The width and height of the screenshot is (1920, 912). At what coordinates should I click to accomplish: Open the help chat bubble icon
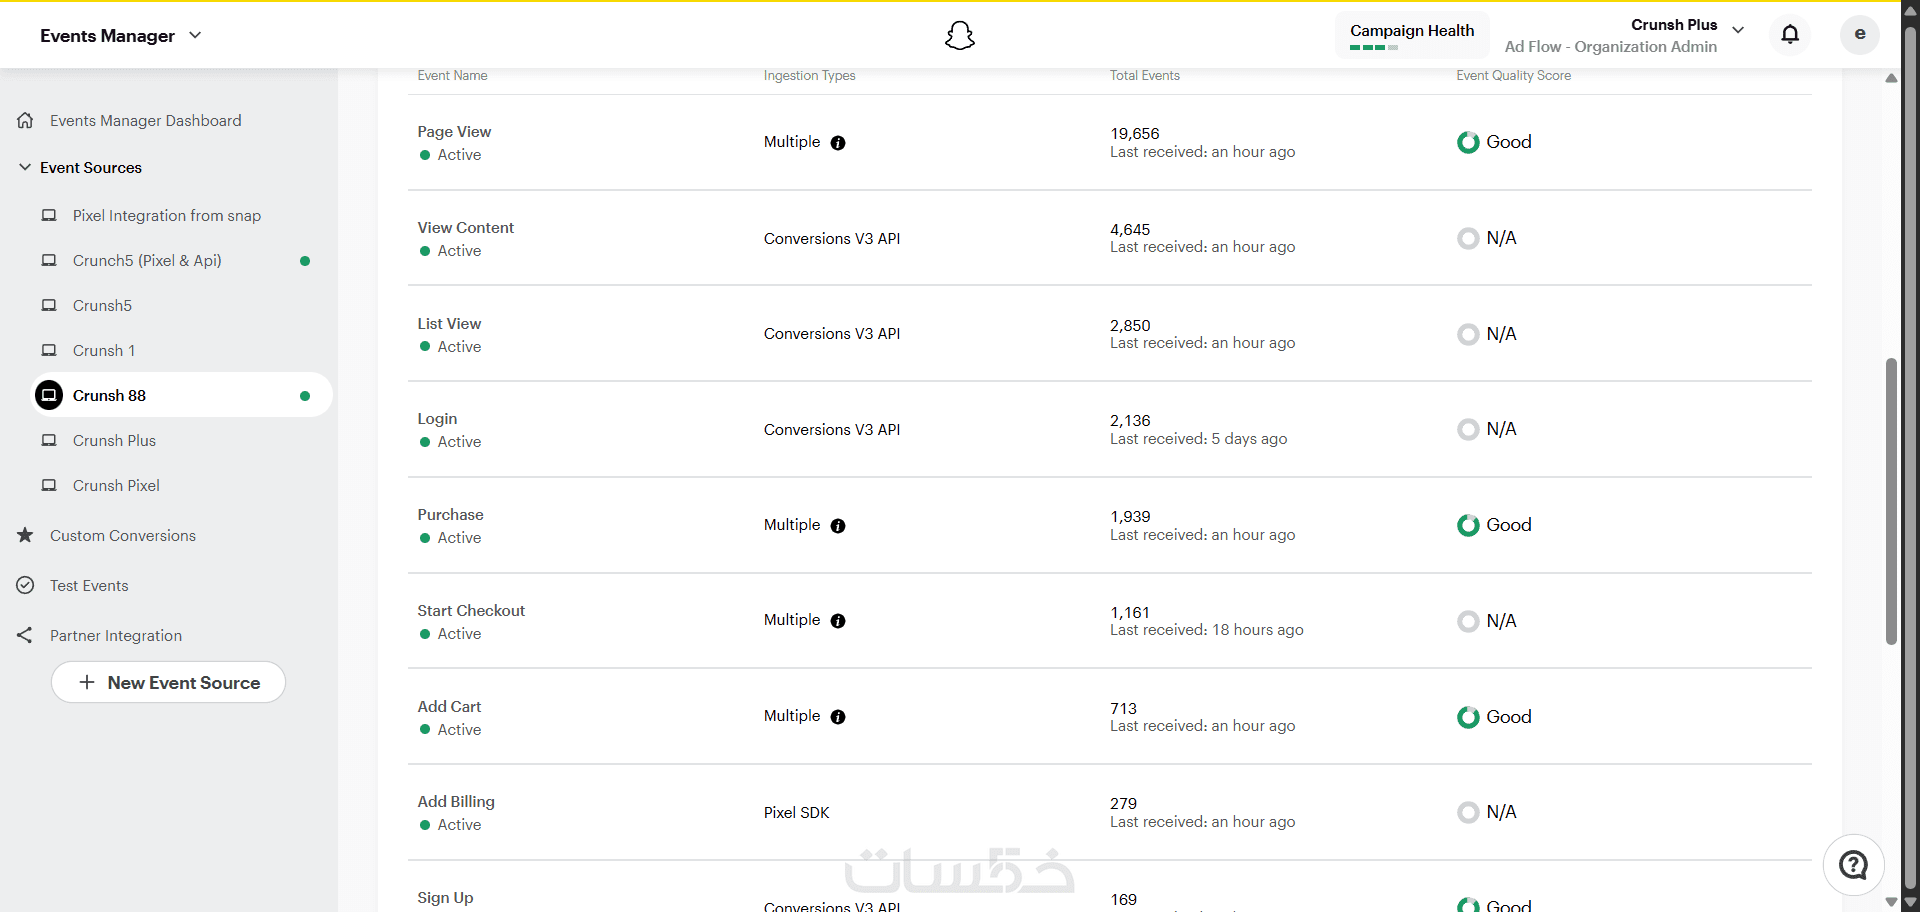[x=1853, y=865]
